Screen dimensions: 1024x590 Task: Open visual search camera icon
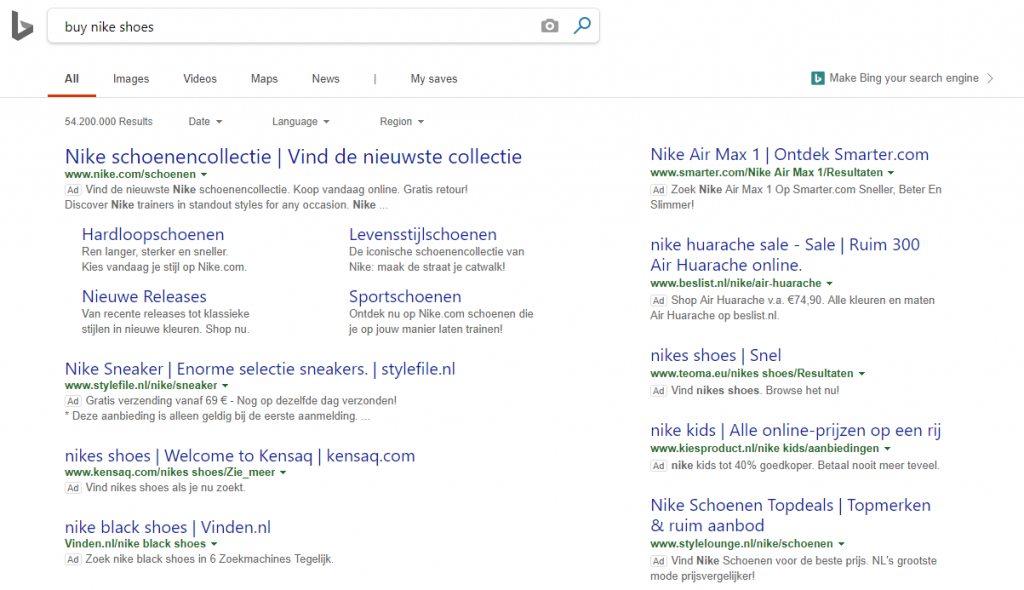tap(549, 27)
